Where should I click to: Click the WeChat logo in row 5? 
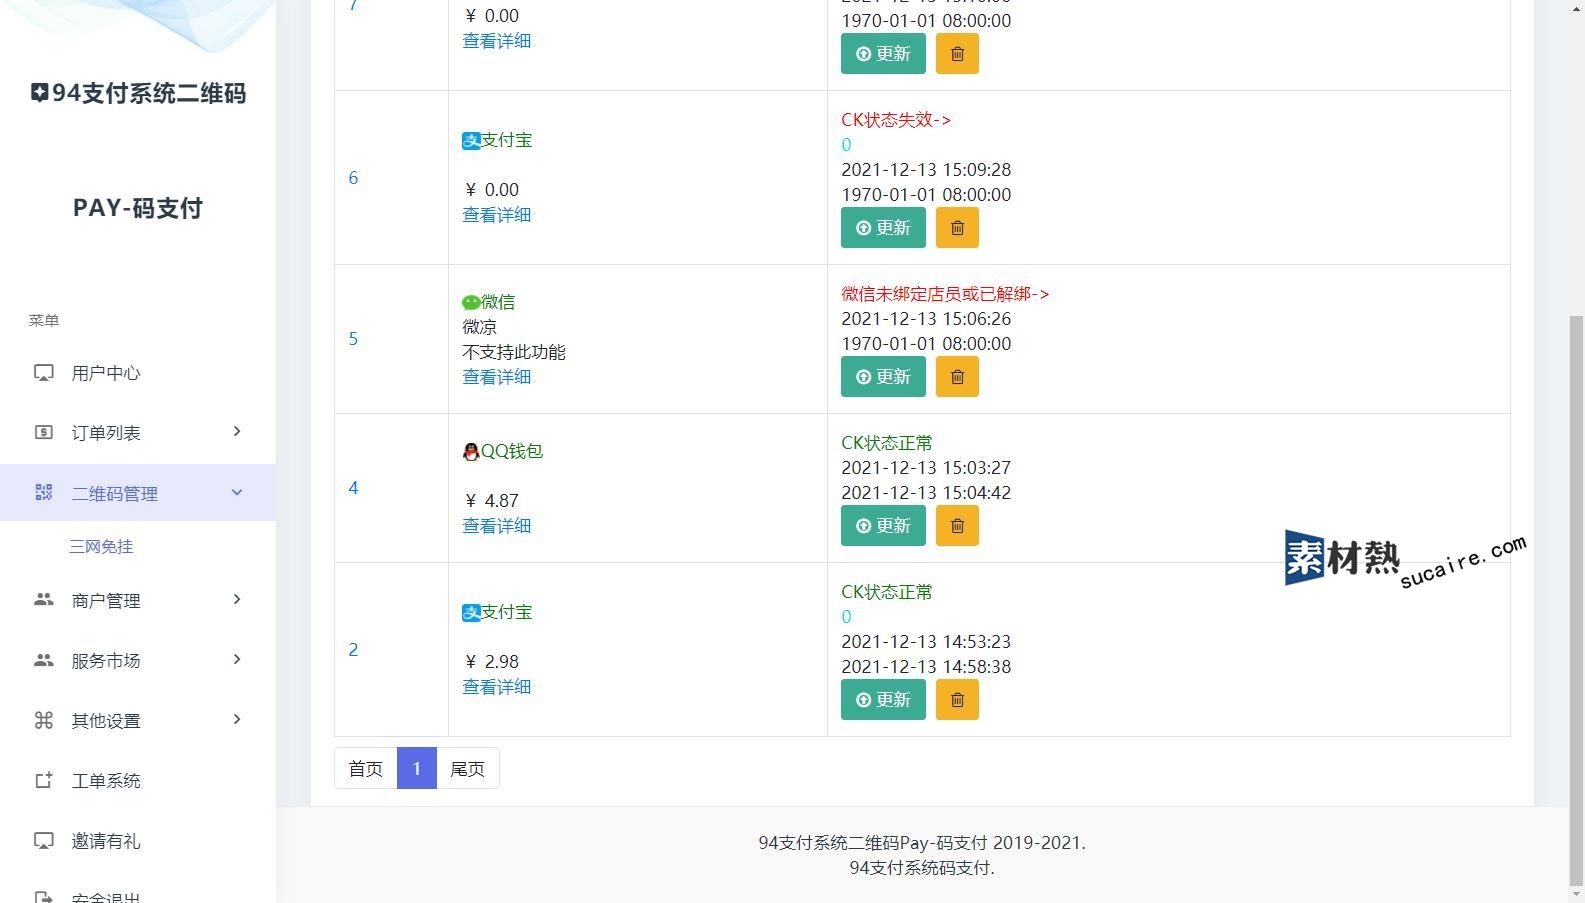point(471,302)
